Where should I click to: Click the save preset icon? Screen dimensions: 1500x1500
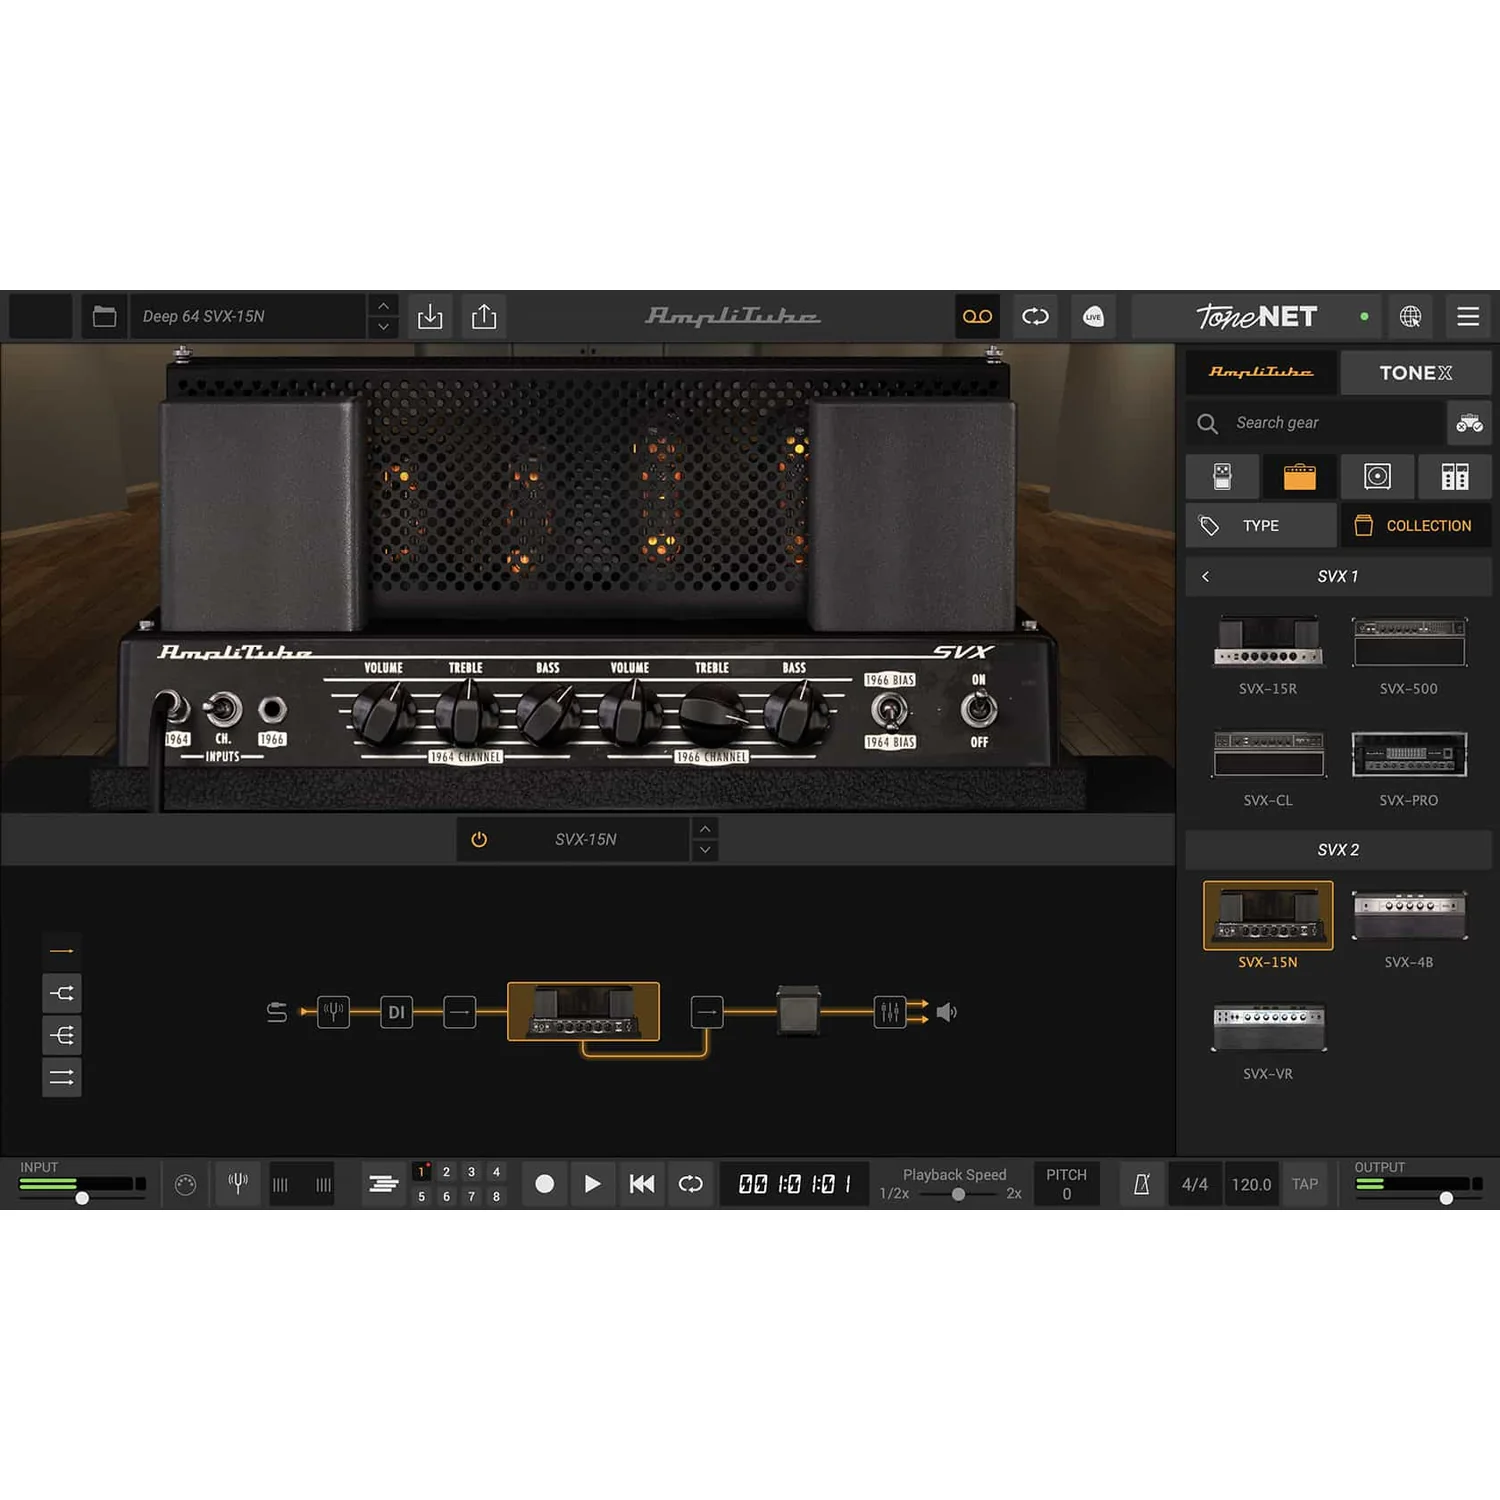[x=430, y=317]
